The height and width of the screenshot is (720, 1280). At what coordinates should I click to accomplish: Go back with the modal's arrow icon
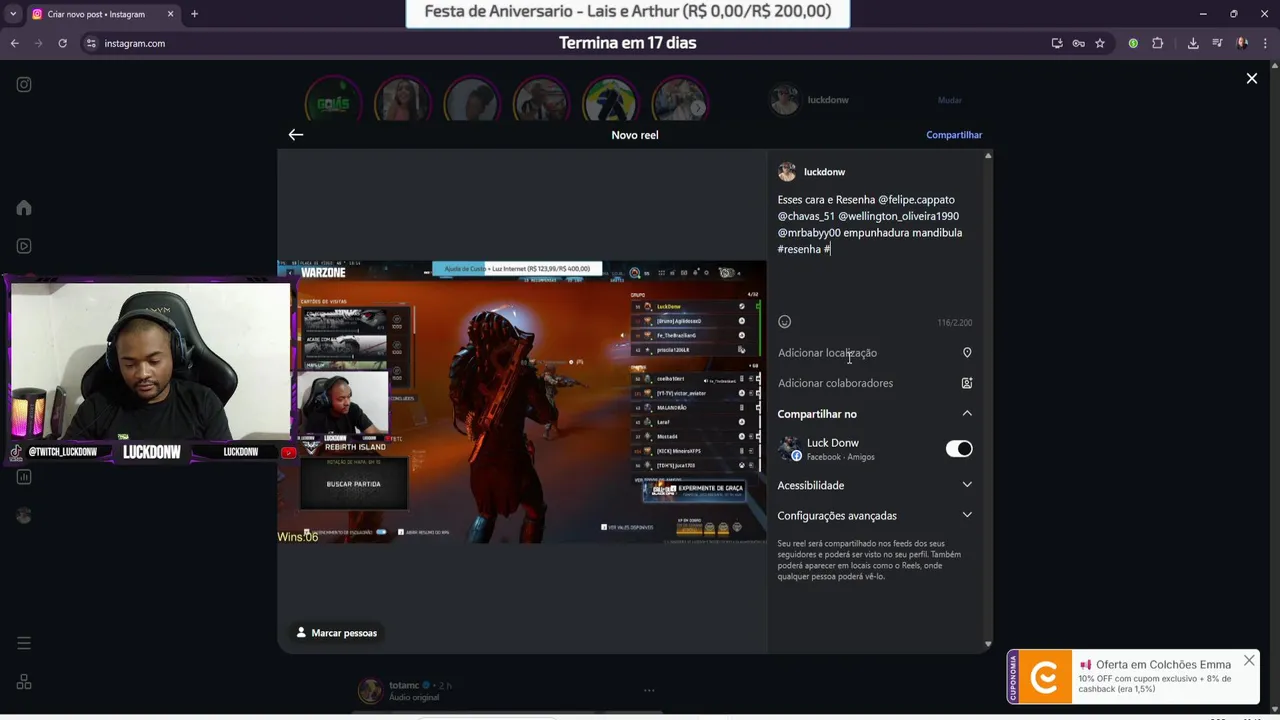(x=296, y=135)
